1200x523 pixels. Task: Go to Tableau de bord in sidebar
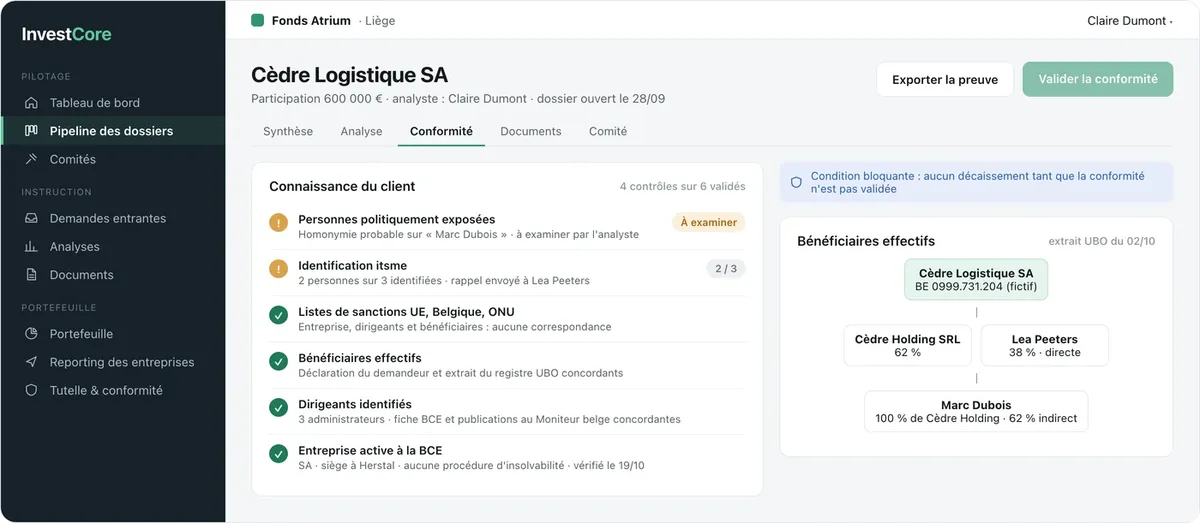[x=113, y=103]
